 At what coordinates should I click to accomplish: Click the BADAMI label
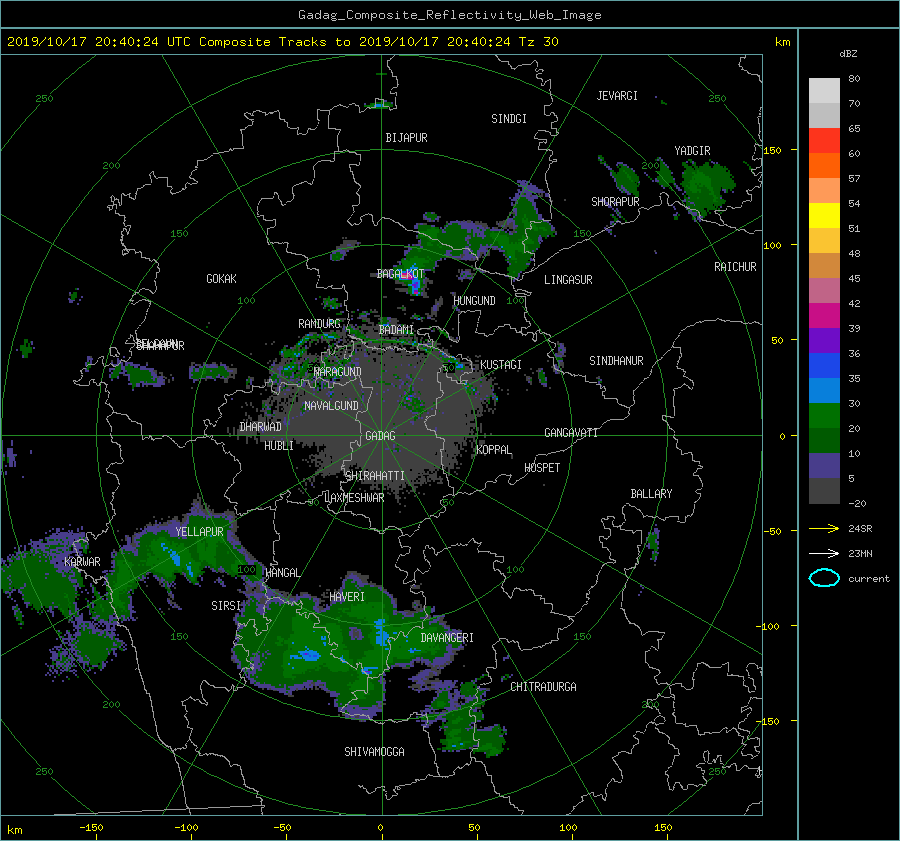tap(396, 330)
